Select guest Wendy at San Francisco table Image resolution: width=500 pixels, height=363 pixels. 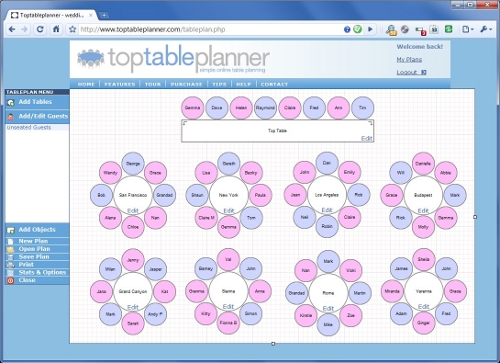point(110,173)
